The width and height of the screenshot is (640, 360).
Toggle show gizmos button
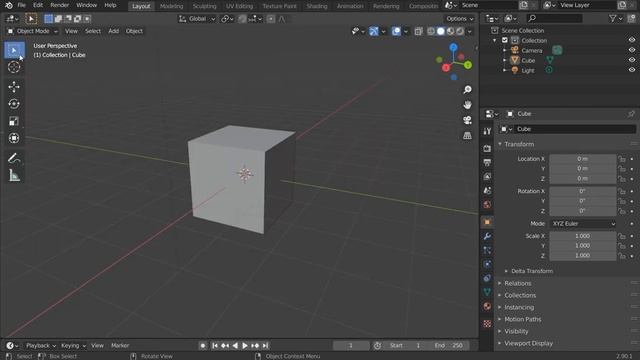[x=373, y=31]
